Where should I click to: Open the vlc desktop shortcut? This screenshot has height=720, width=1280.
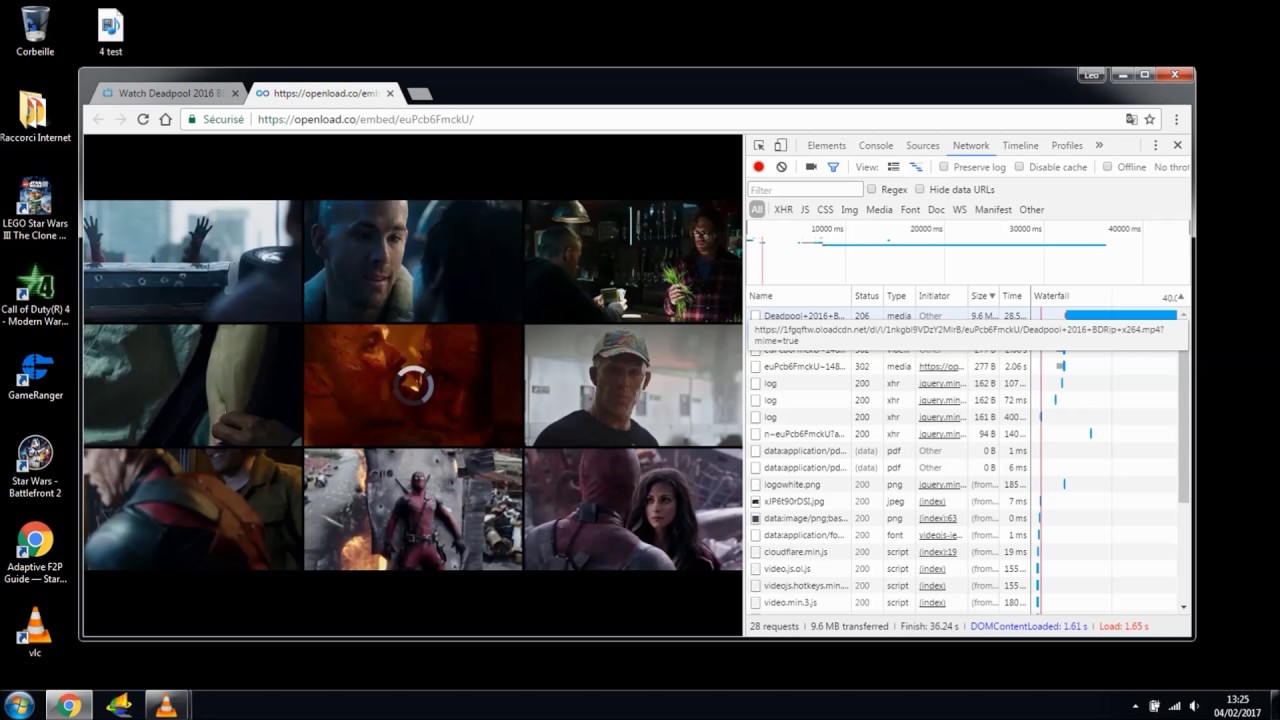click(x=35, y=632)
